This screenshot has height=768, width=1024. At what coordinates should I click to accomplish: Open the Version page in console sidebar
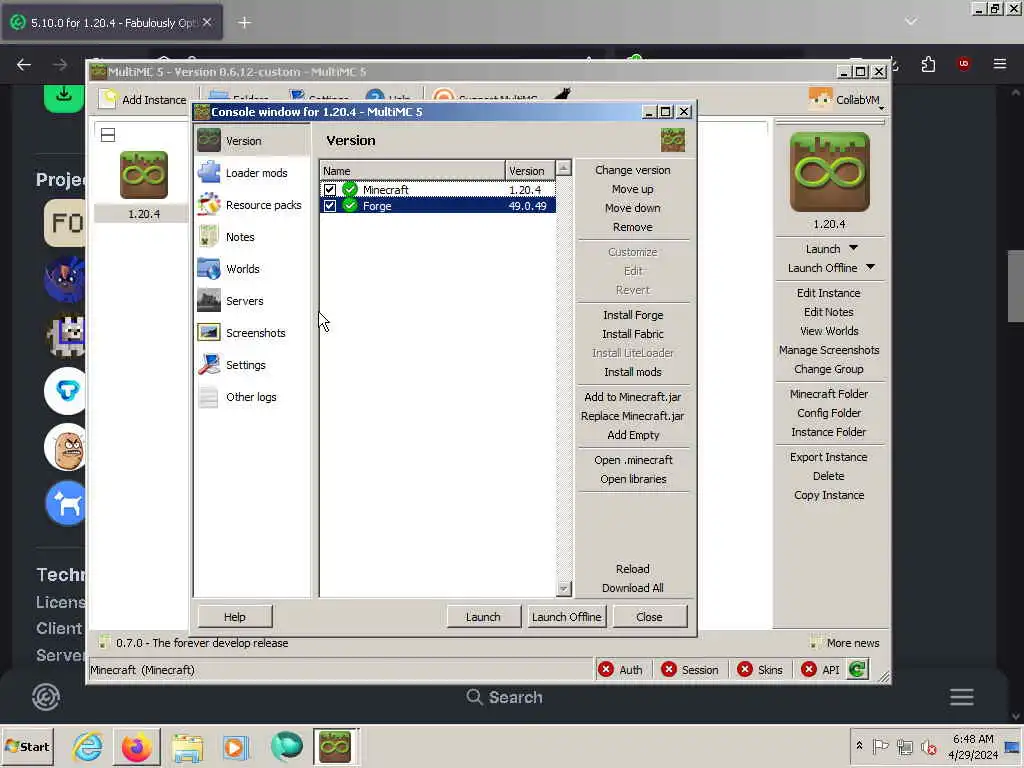click(x=251, y=140)
